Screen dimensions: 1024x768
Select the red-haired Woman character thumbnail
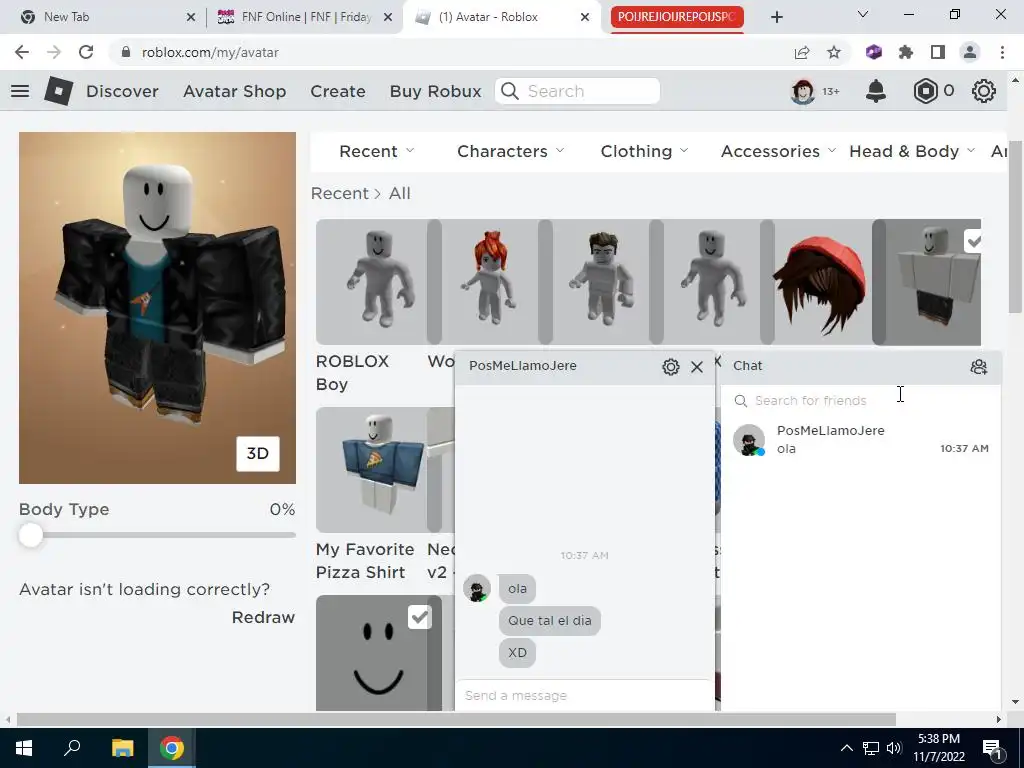(x=490, y=281)
